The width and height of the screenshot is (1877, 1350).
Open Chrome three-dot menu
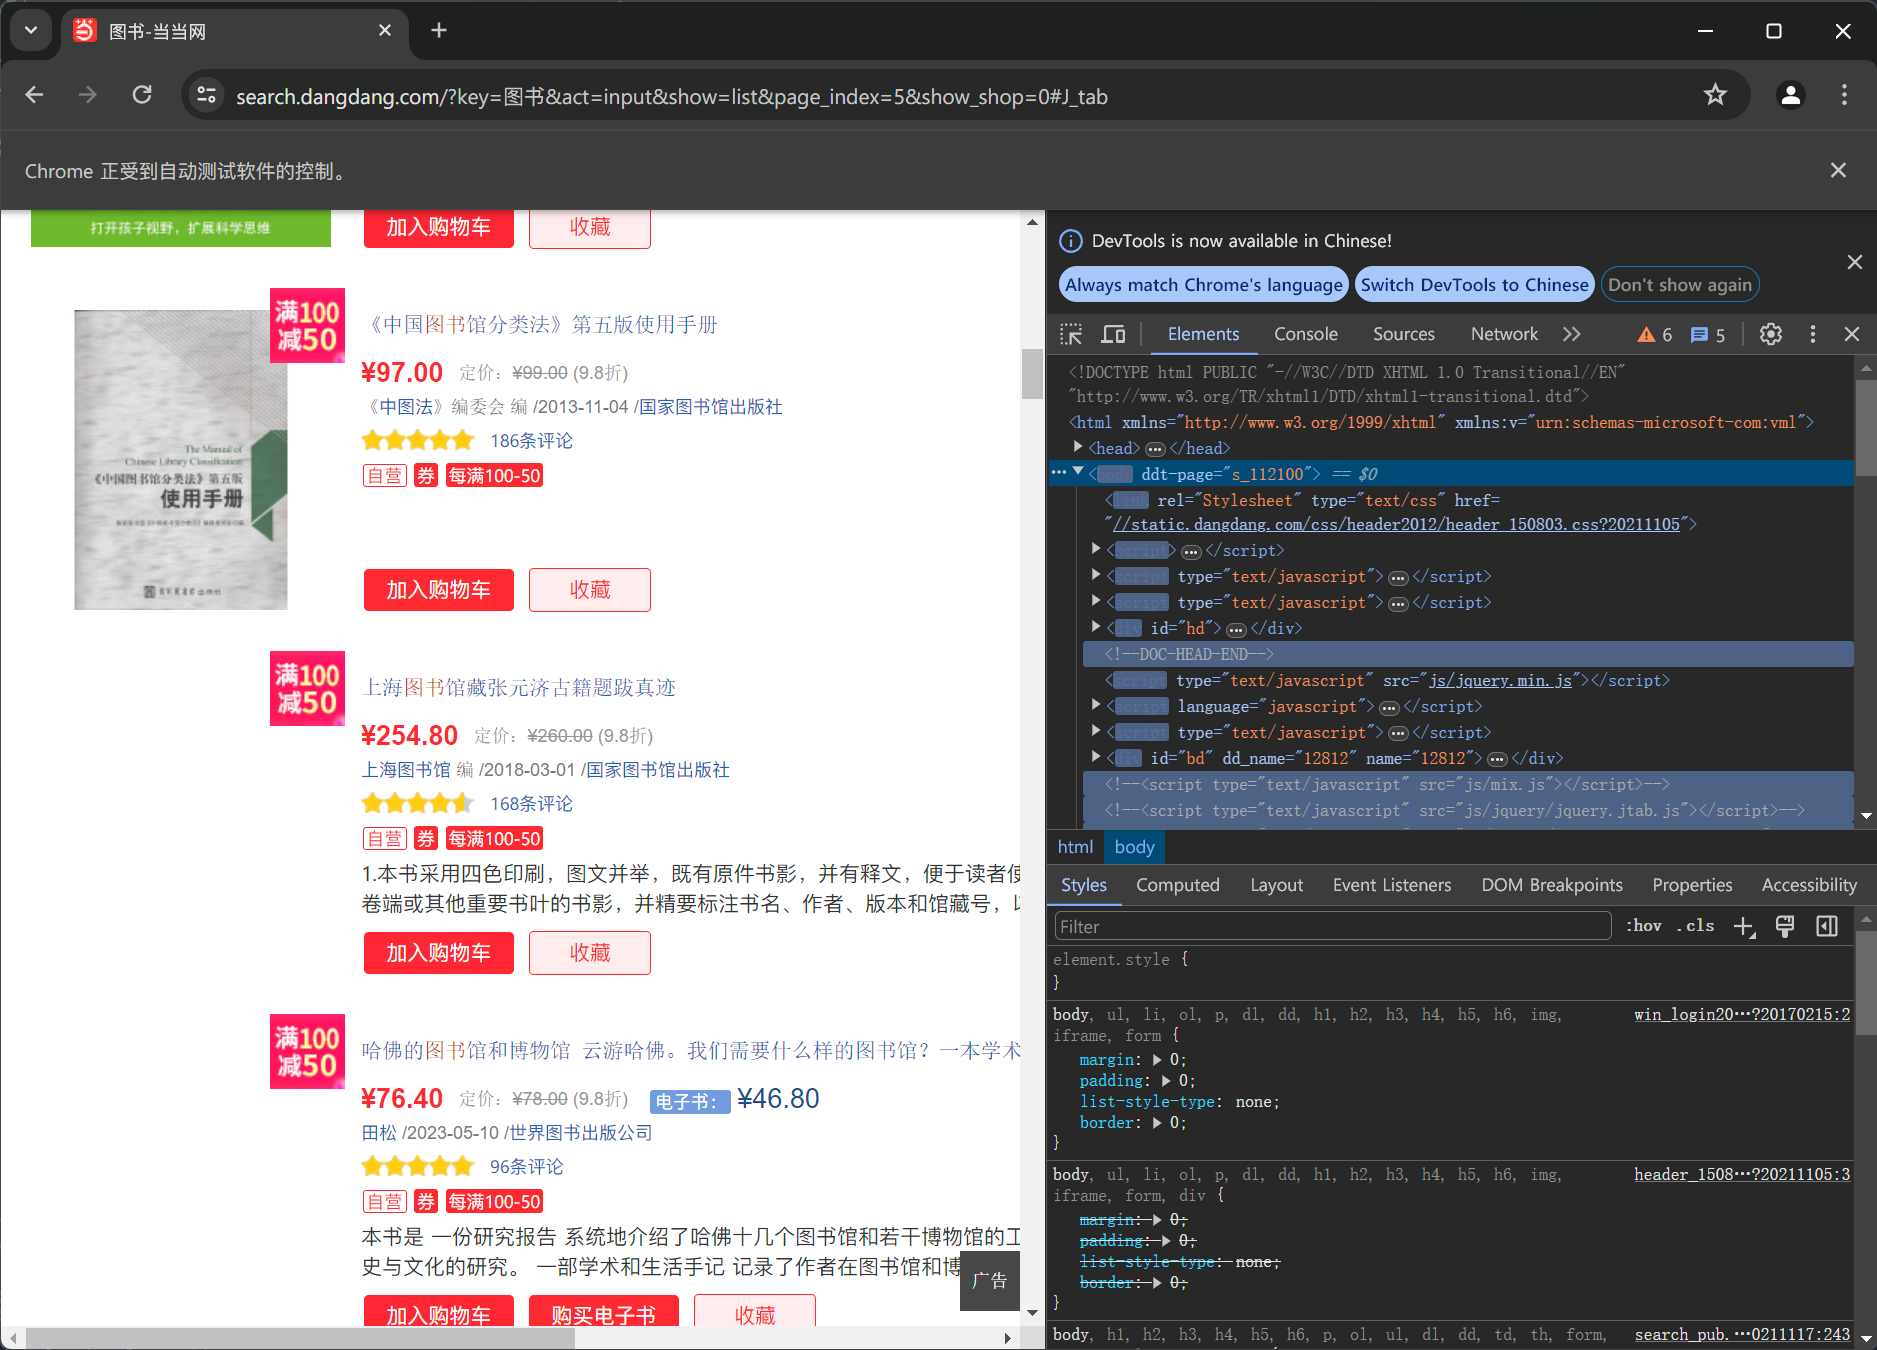pos(1845,95)
